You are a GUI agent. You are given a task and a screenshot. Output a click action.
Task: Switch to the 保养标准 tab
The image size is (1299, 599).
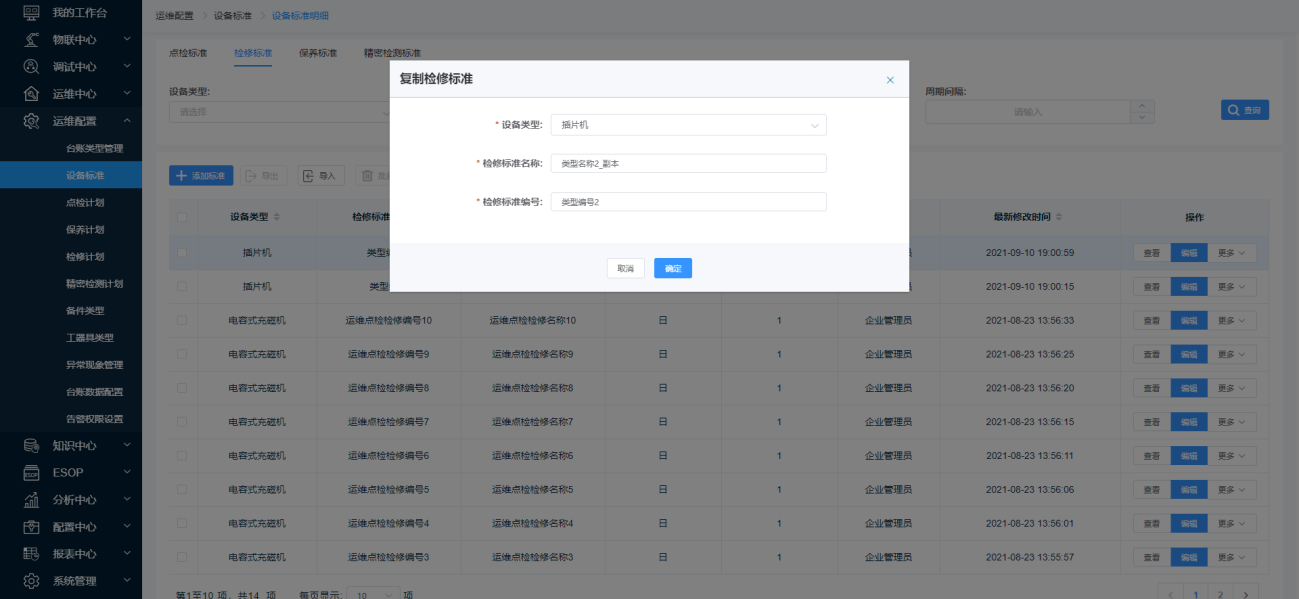click(317, 53)
